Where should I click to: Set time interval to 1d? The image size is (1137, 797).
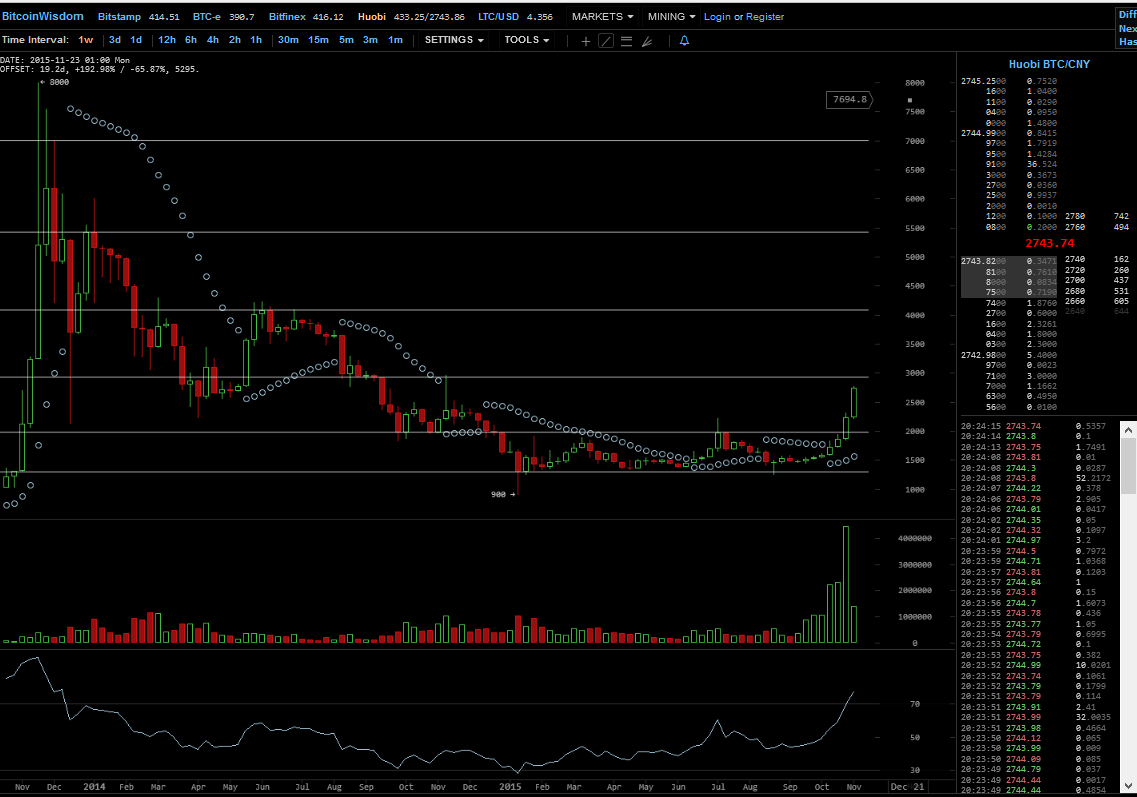[136, 40]
